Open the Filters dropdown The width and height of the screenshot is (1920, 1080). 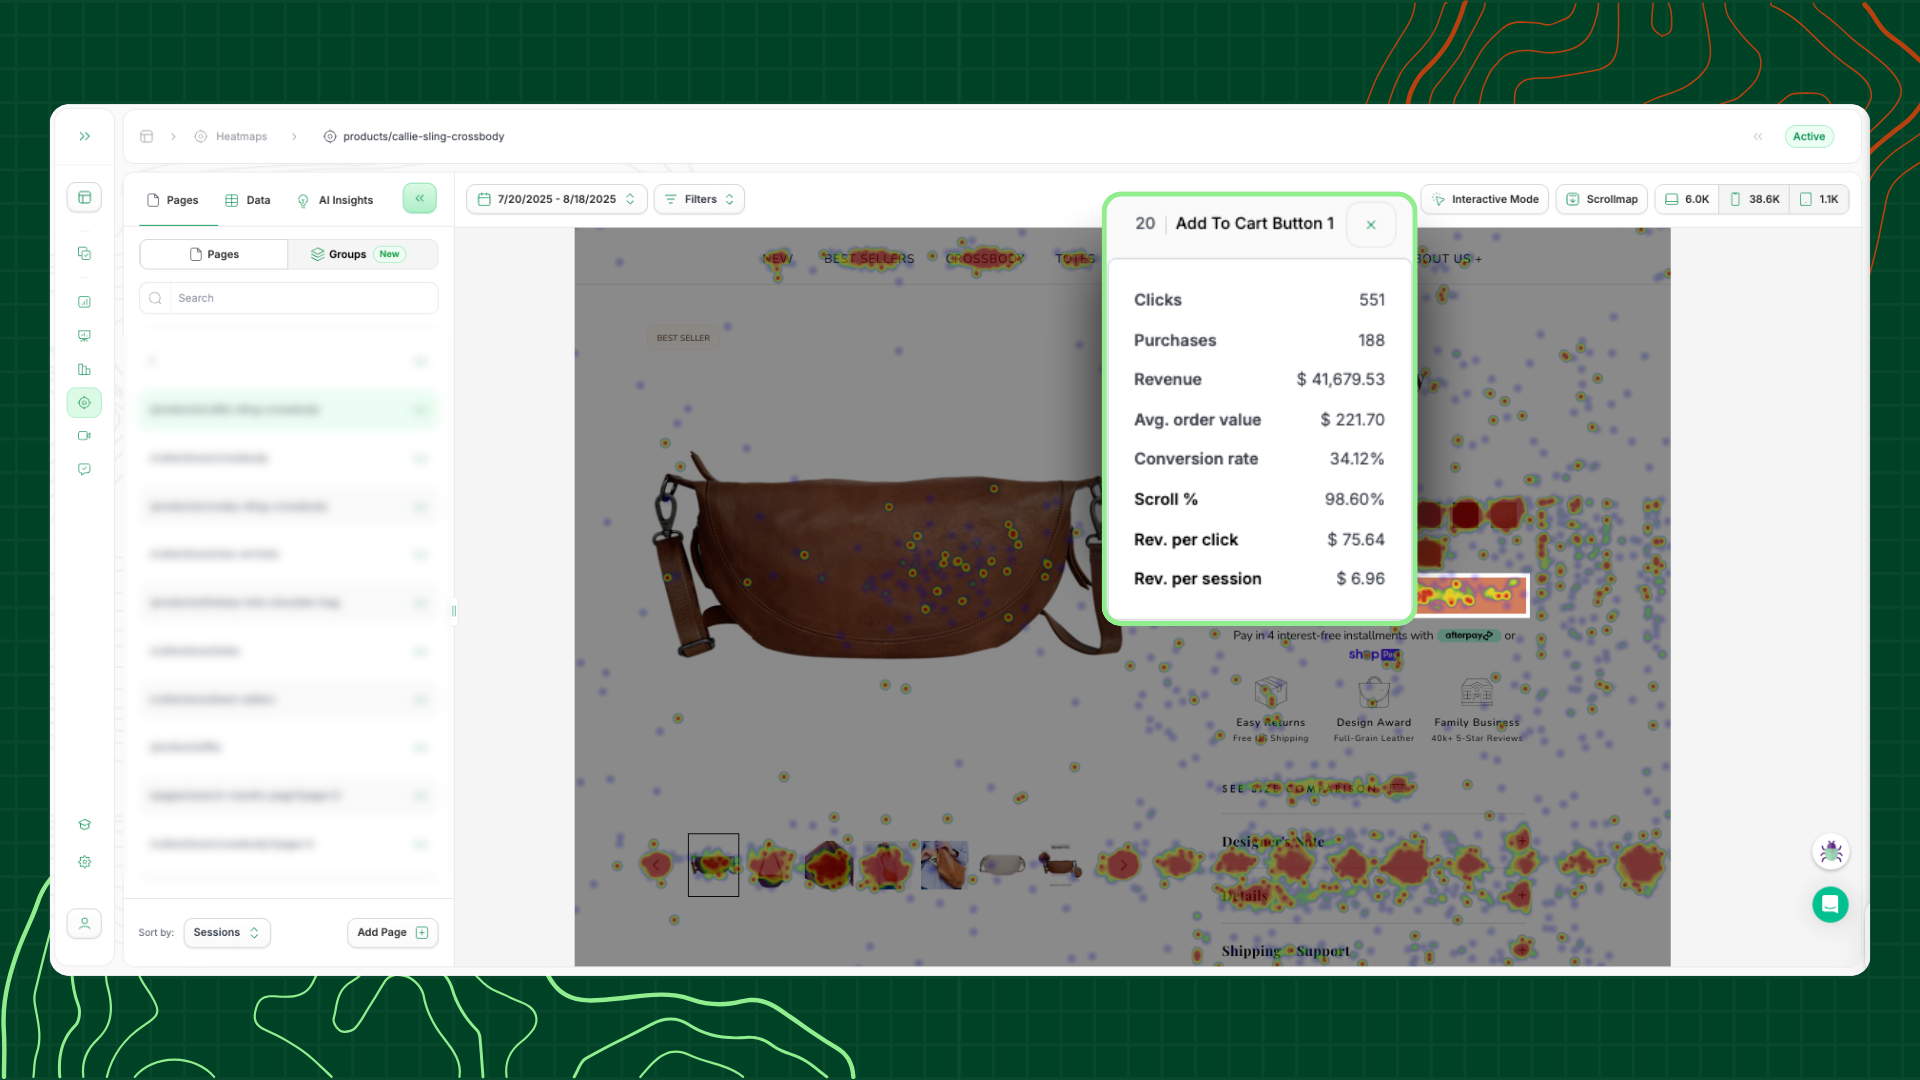(699, 199)
